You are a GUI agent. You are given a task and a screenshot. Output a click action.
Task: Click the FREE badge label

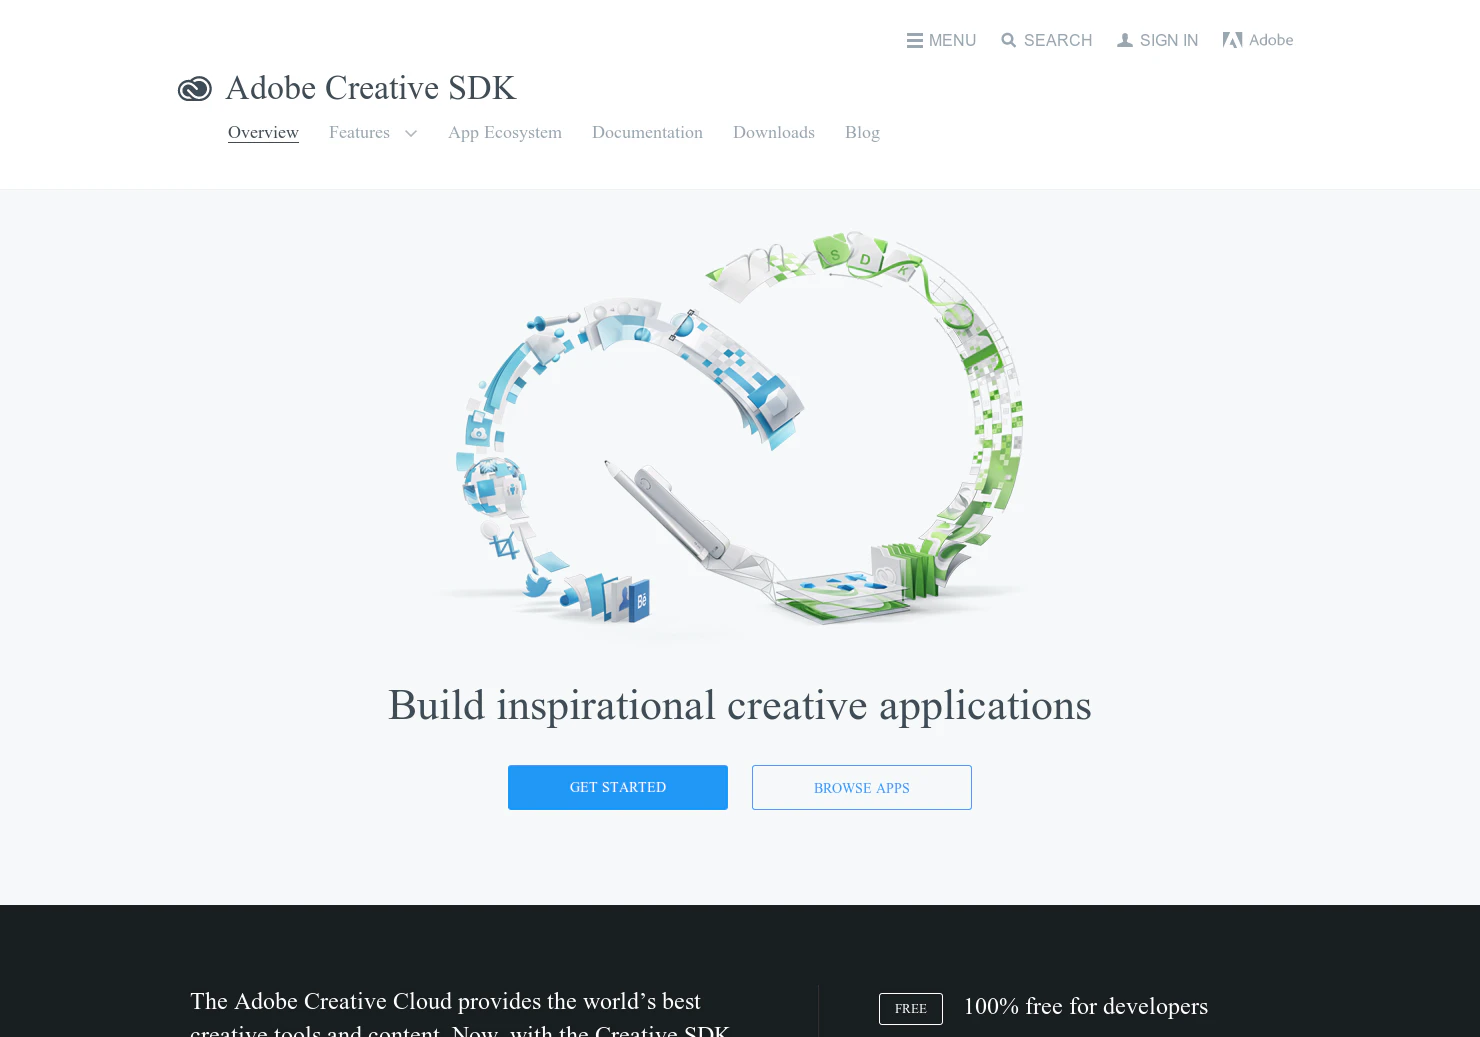click(911, 1009)
